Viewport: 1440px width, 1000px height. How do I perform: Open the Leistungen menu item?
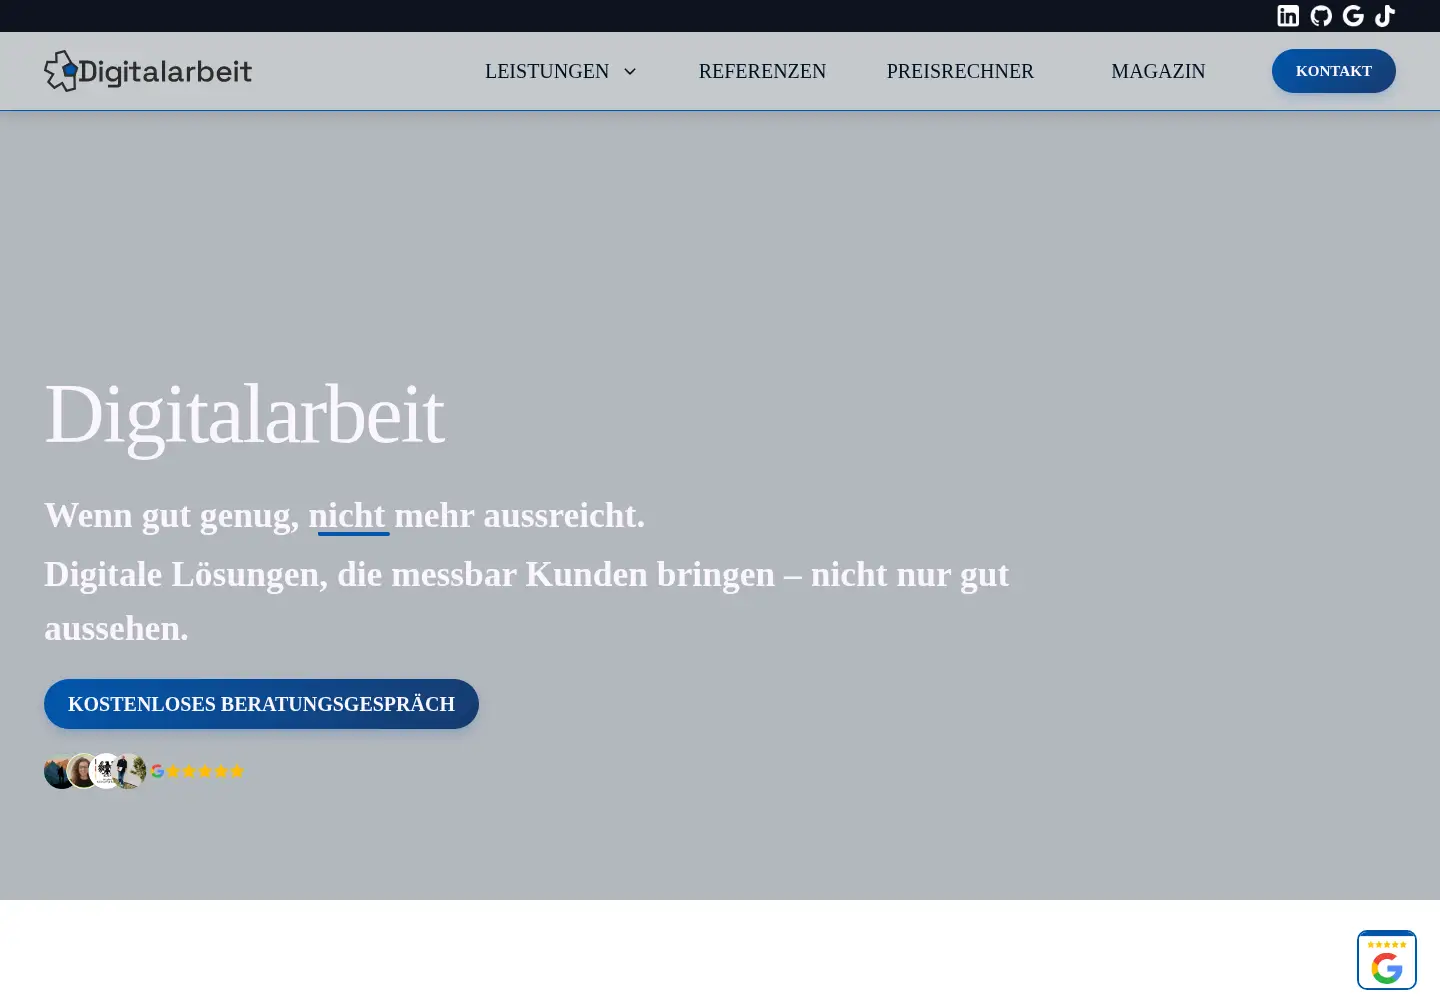click(547, 71)
